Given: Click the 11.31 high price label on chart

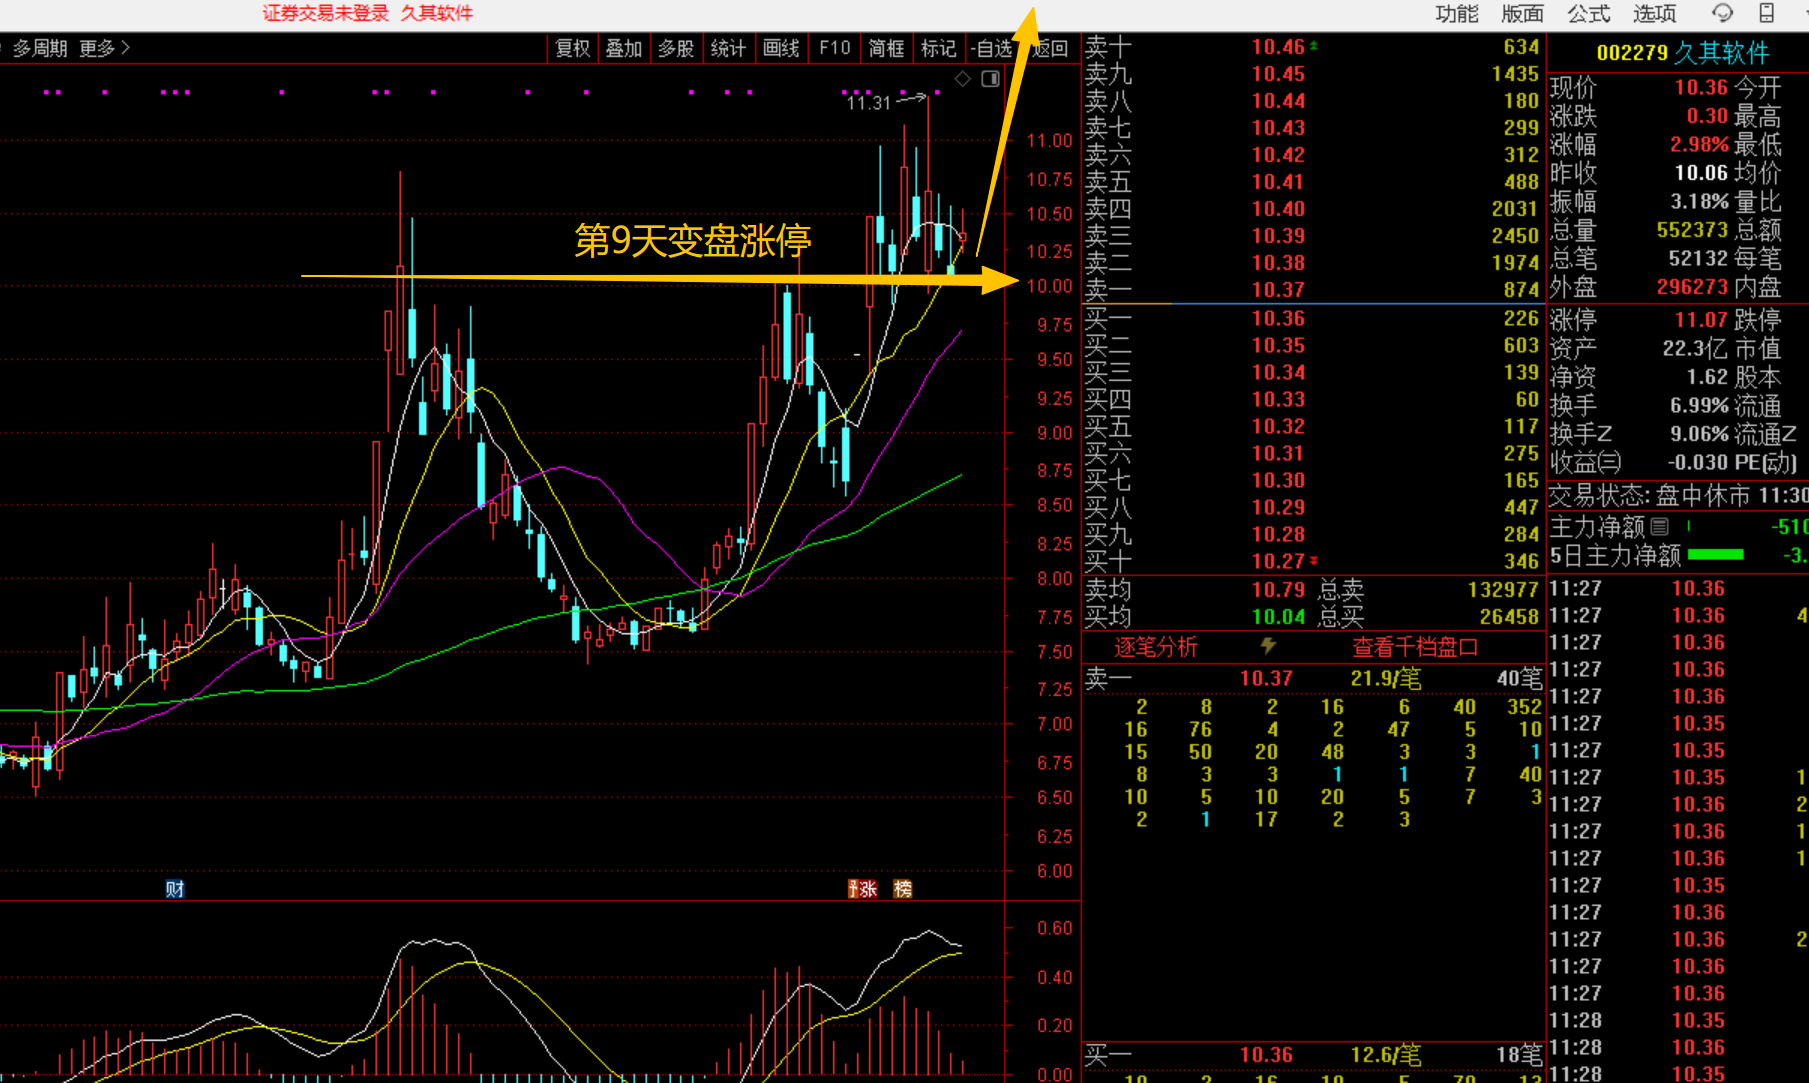Looking at the screenshot, I should (x=867, y=103).
